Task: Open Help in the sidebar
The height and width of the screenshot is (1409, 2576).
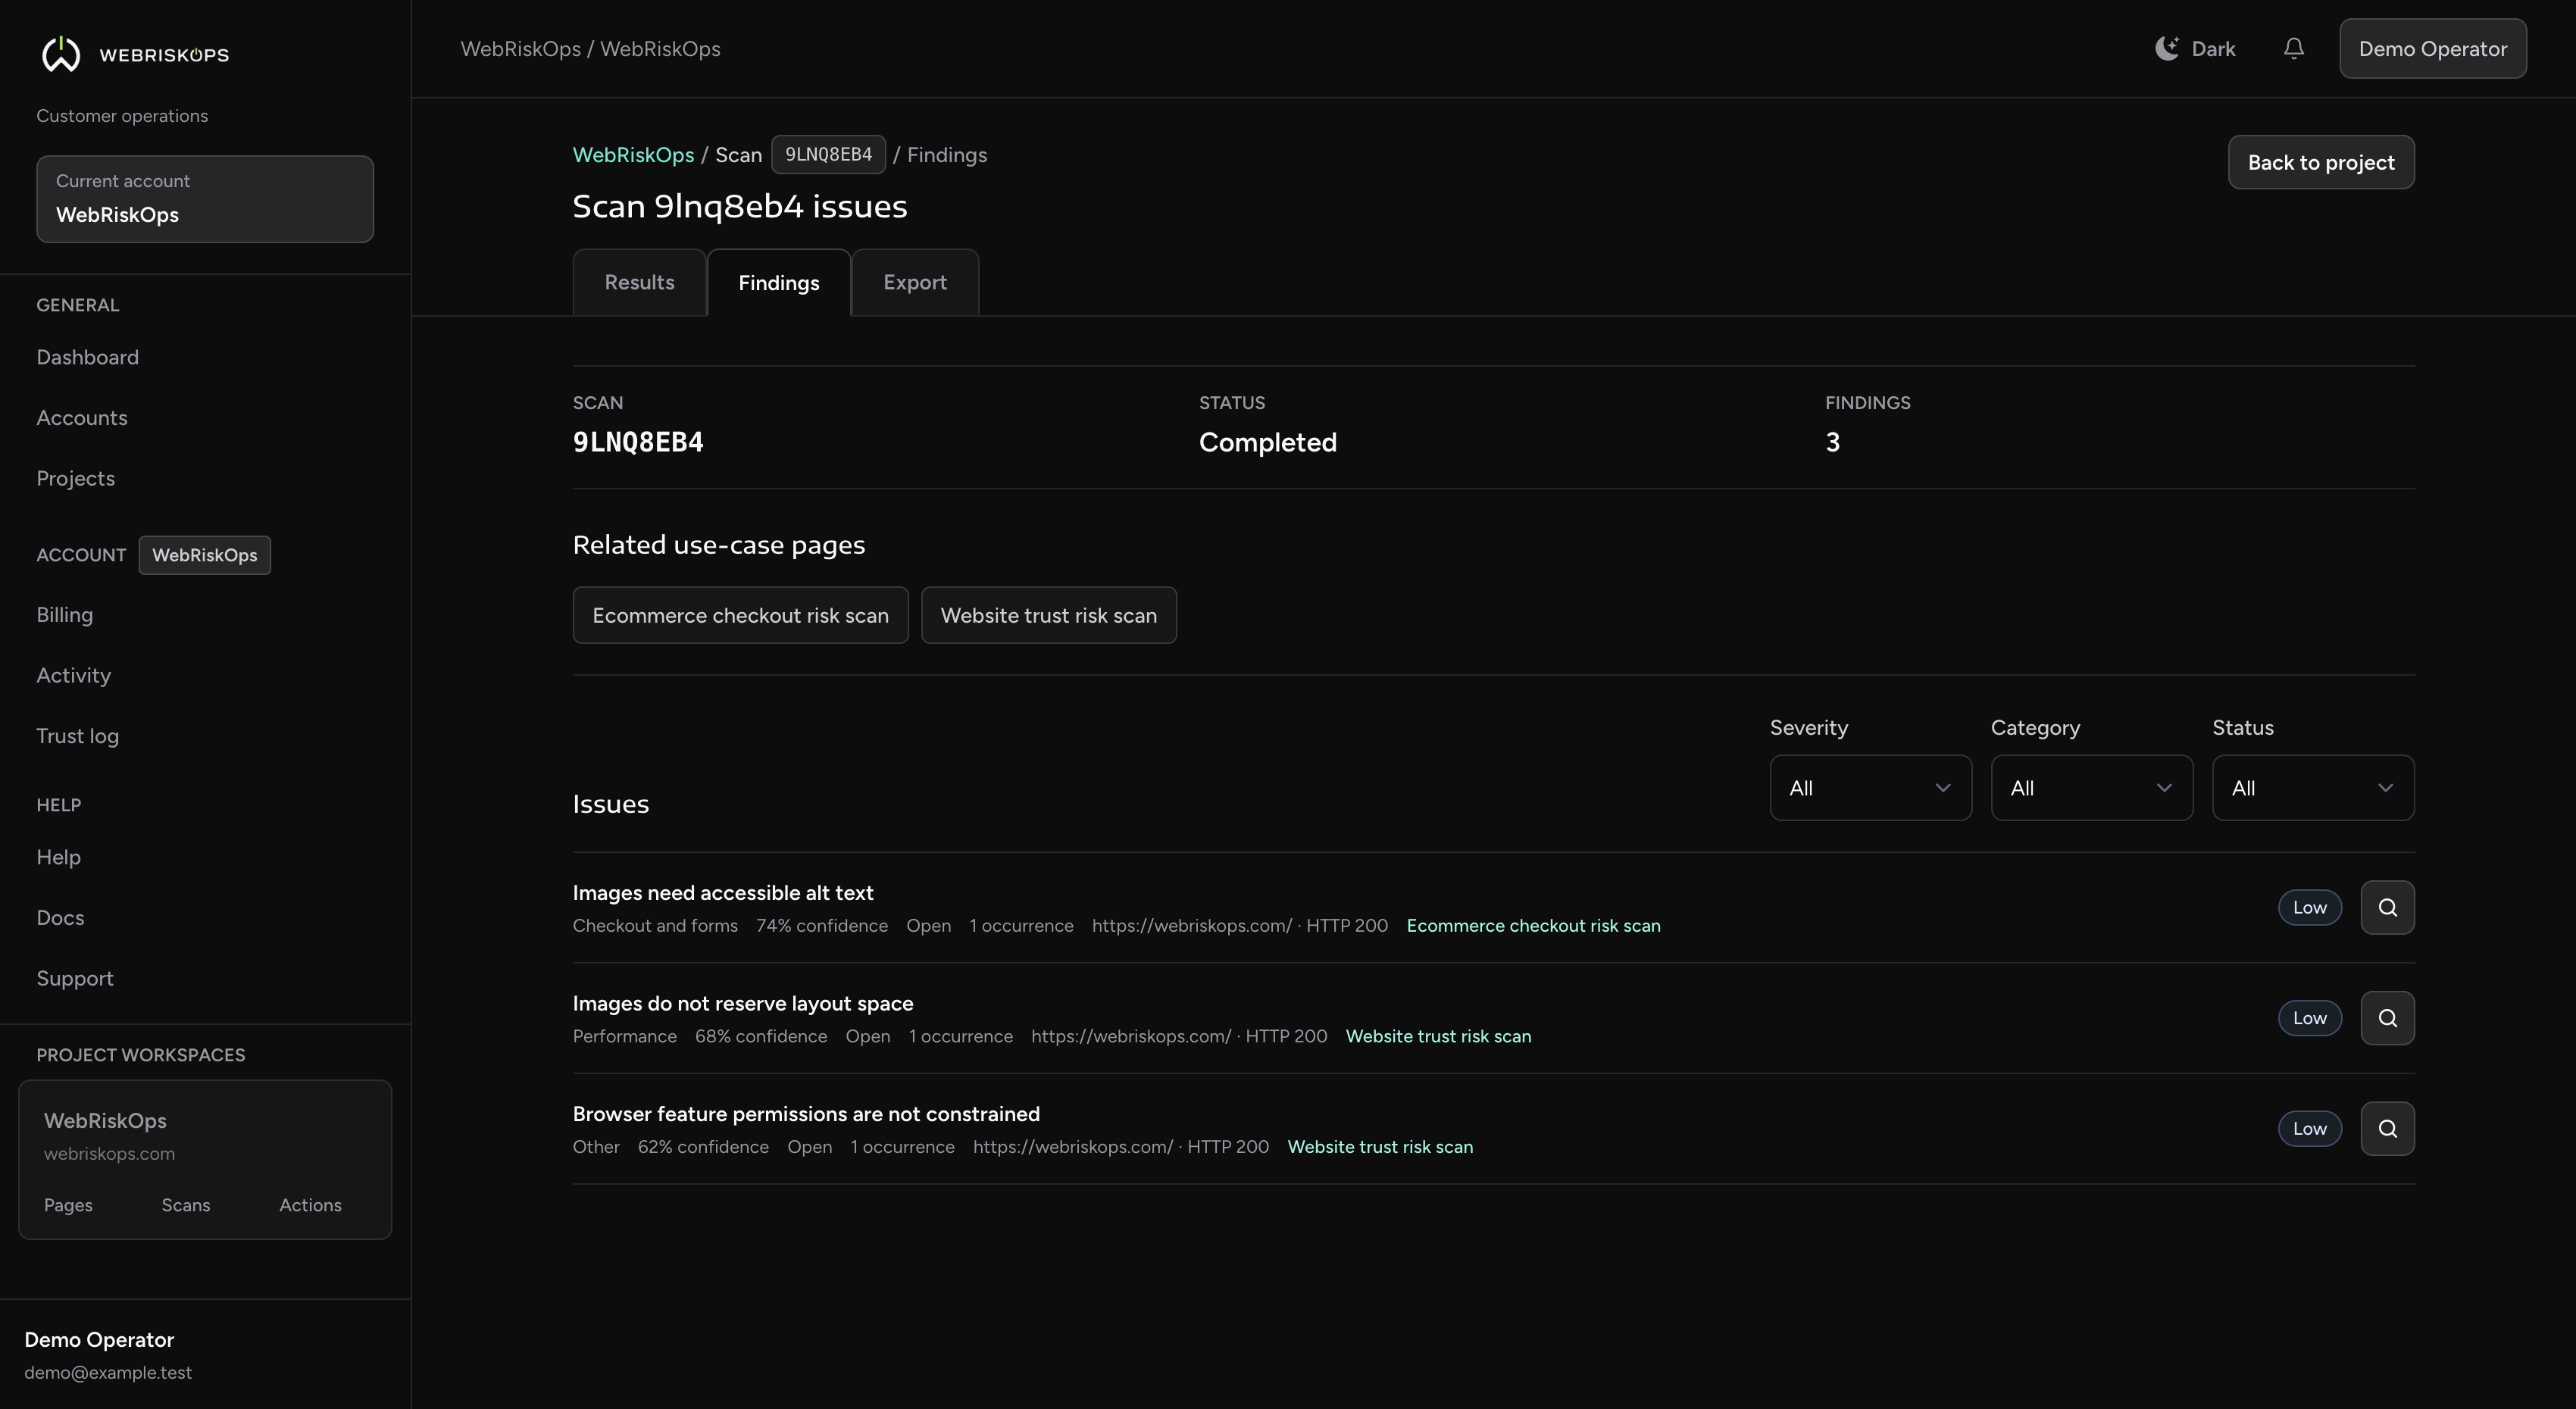Action: [x=58, y=857]
